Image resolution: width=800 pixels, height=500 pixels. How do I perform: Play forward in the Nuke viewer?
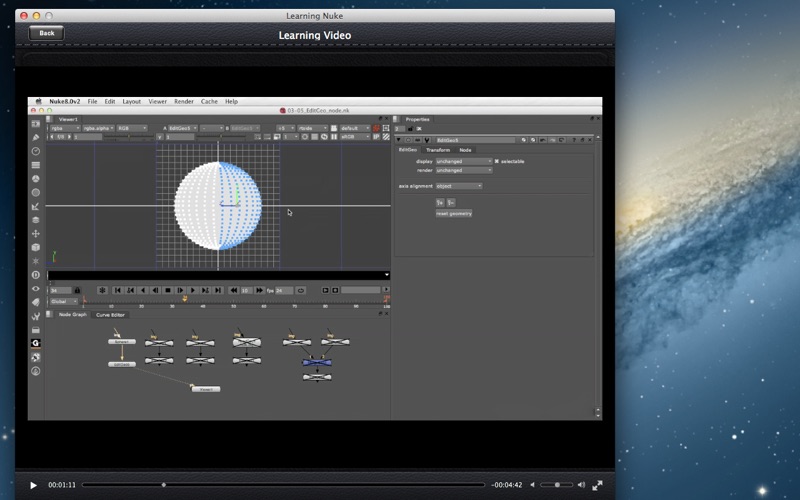193,290
